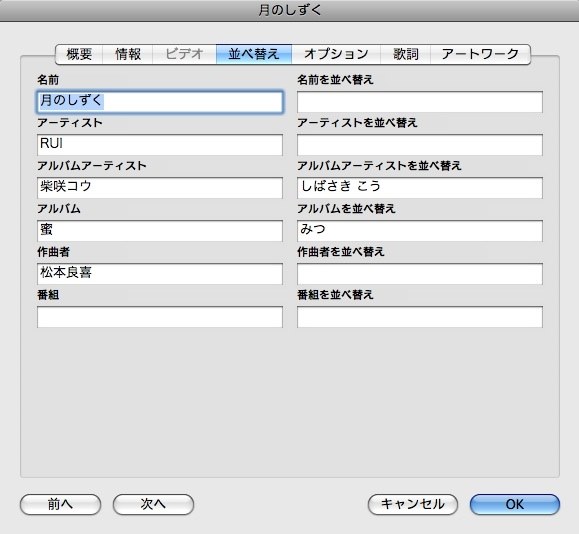
Task: Click the empty 番組を並べ替え field
Action: (x=420, y=316)
